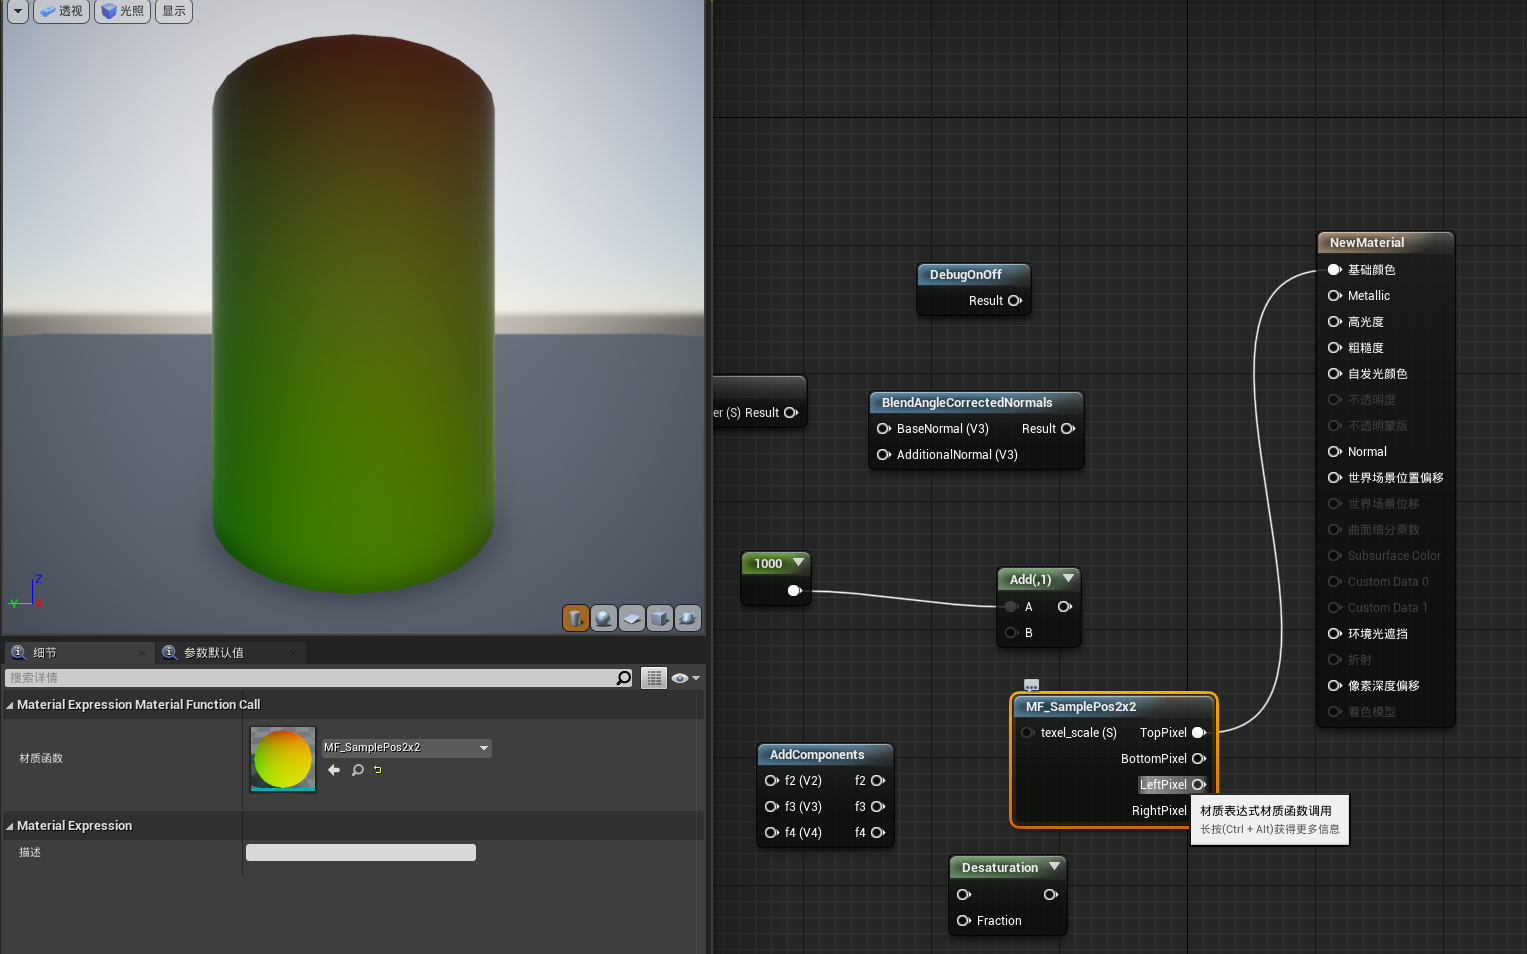Switch preview mesh to sphere
The width and height of the screenshot is (1527, 954).
tap(603, 619)
